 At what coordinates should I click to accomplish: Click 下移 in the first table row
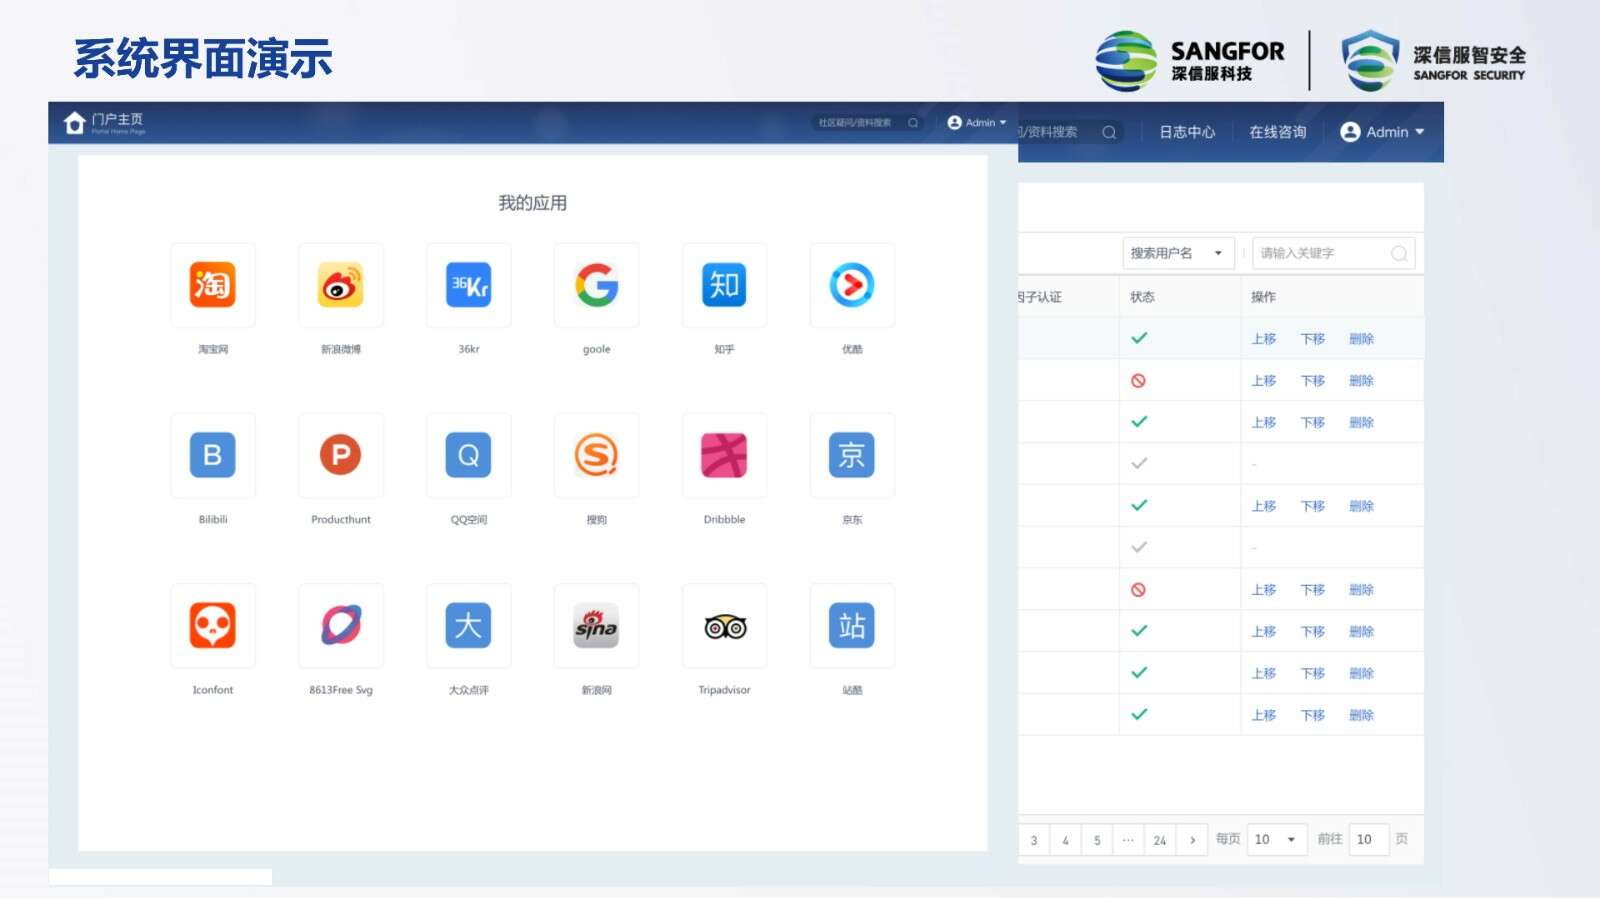1313,339
